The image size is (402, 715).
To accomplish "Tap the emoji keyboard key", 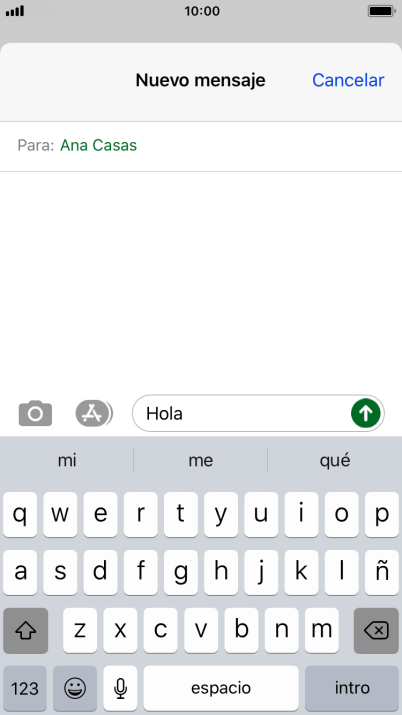I will point(75,688).
